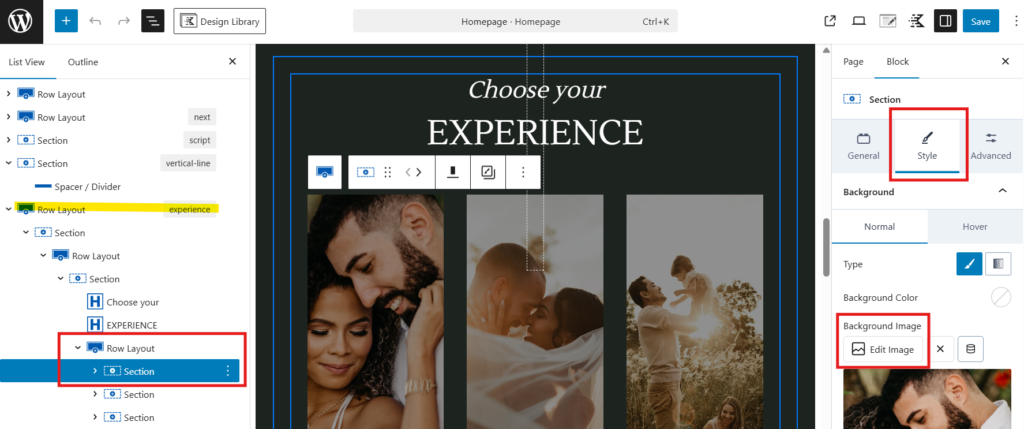Open the Kadence settings icon in top bar
Viewport: 1024px width, 429px height.
coord(916,22)
